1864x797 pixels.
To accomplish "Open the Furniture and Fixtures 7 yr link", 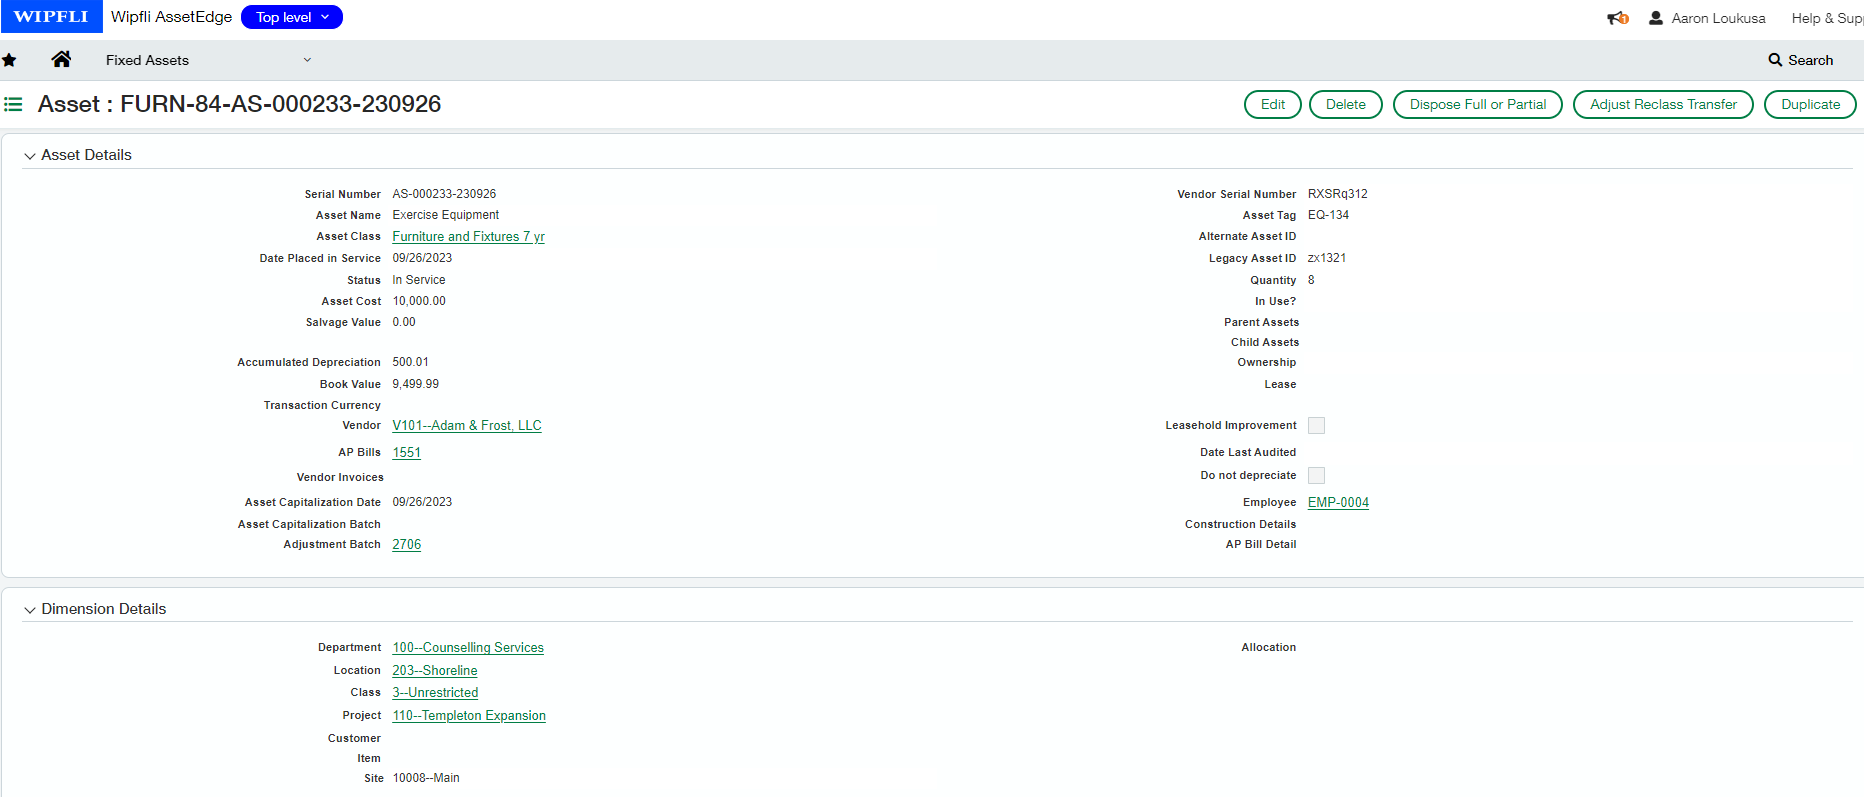I will 468,237.
